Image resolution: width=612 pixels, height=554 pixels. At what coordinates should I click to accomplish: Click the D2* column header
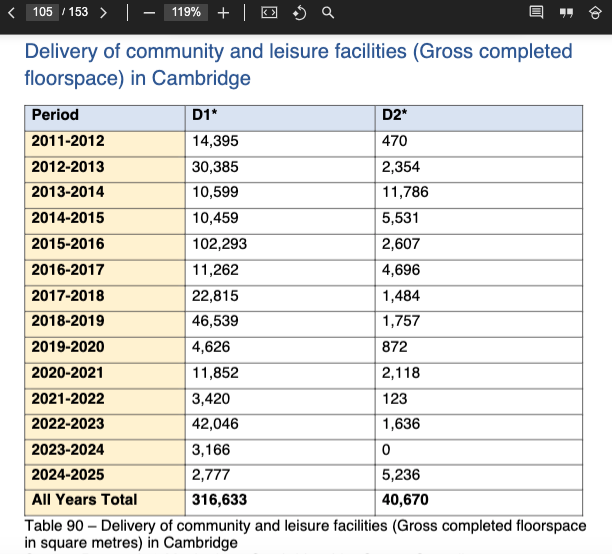point(395,115)
